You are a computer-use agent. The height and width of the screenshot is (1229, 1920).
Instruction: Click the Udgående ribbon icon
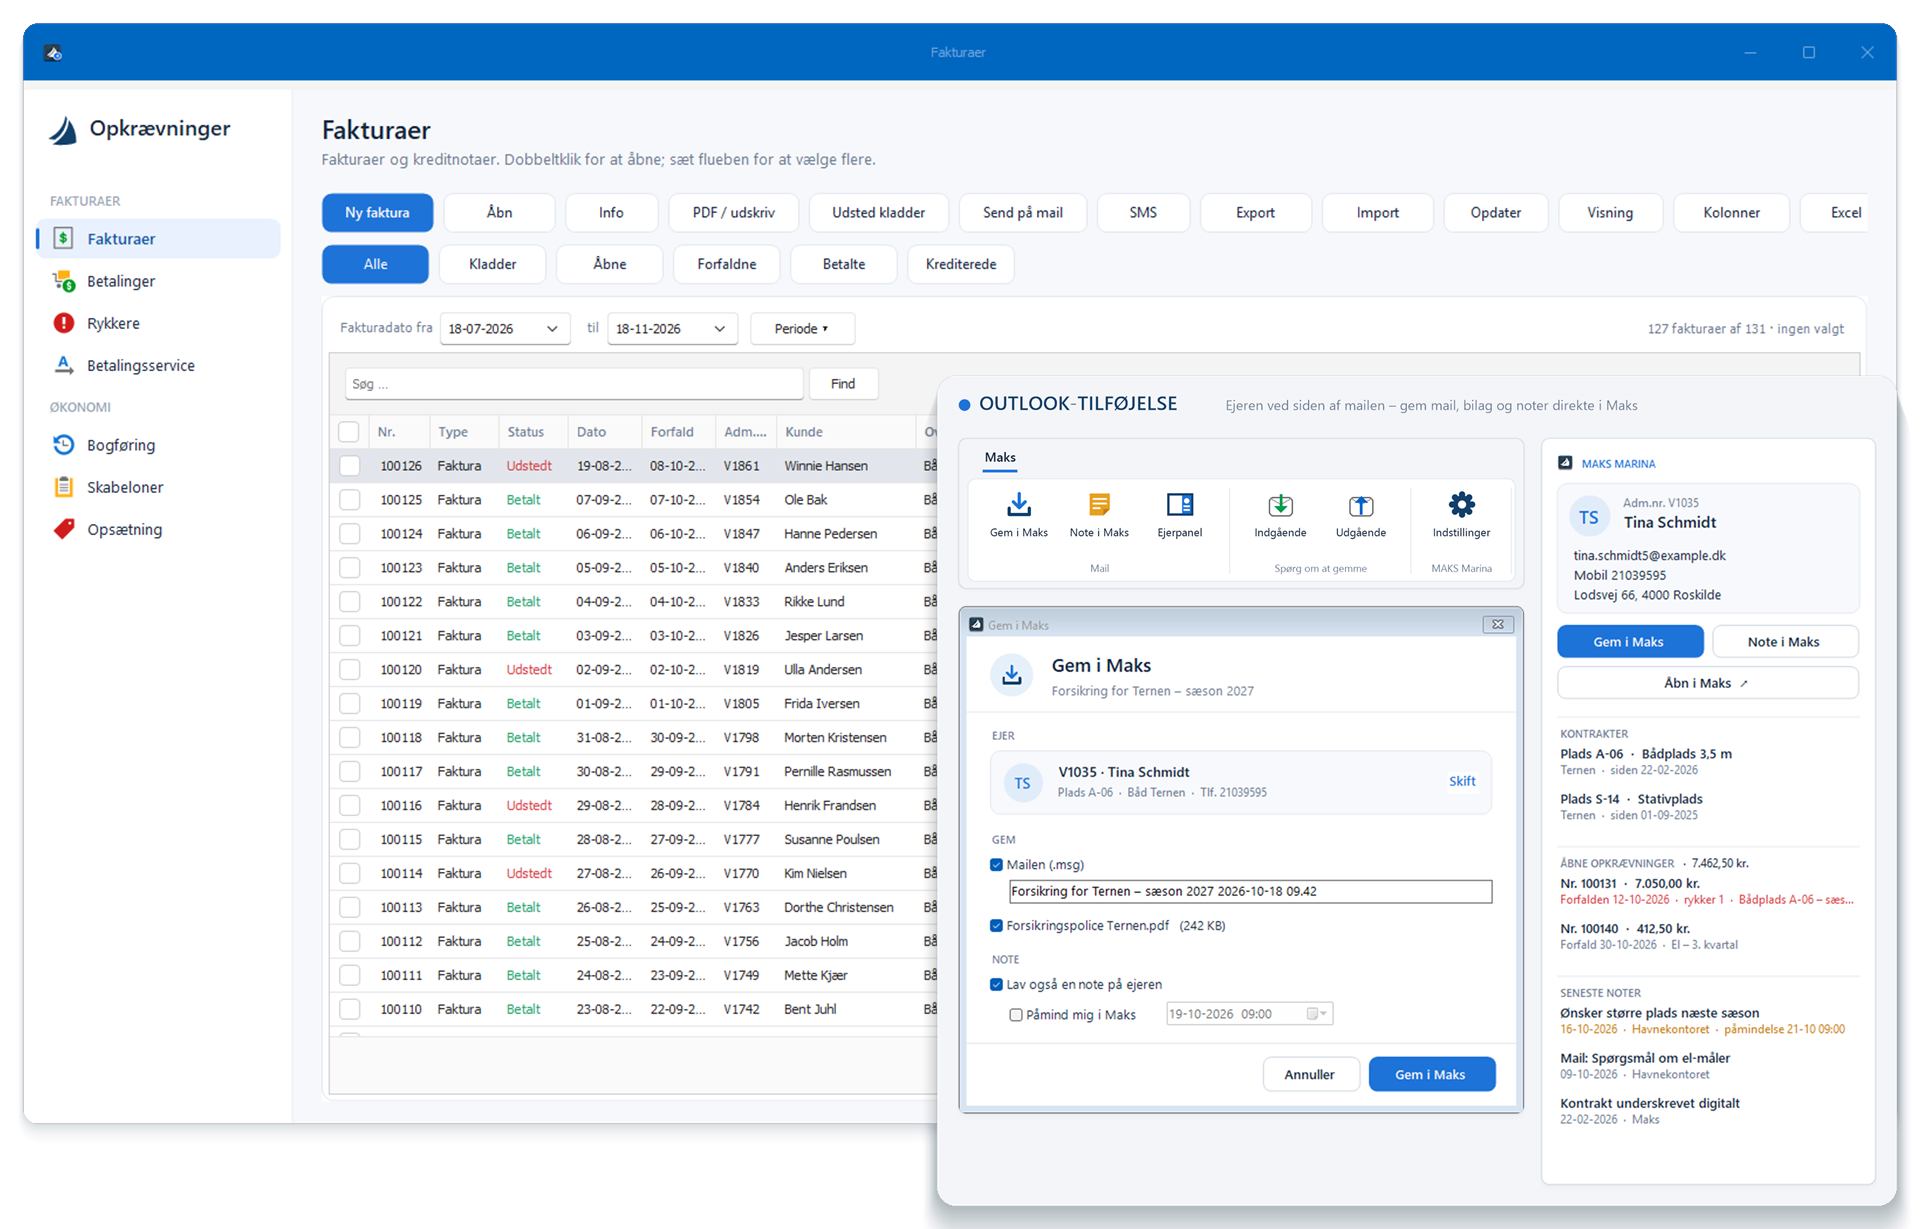(x=1361, y=505)
